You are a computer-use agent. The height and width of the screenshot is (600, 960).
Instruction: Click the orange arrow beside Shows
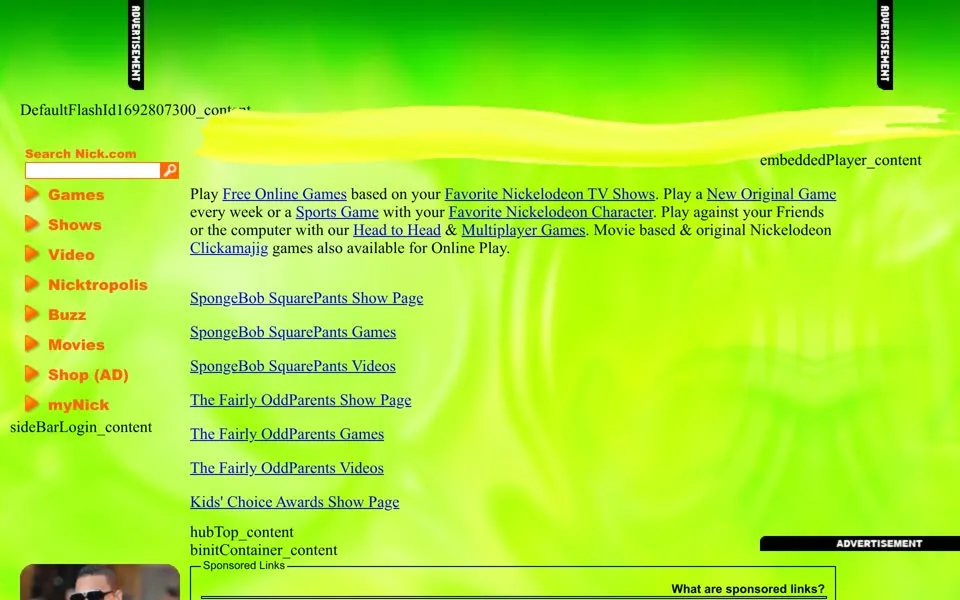(x=32, y=224)
